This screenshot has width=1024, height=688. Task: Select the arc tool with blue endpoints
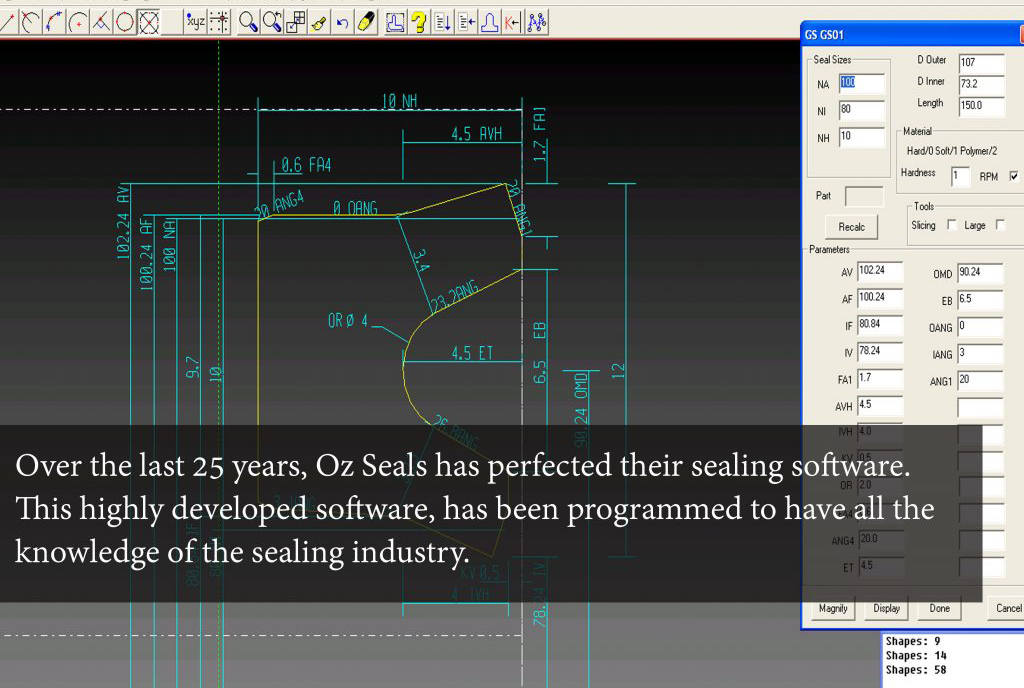pos(54,22)
